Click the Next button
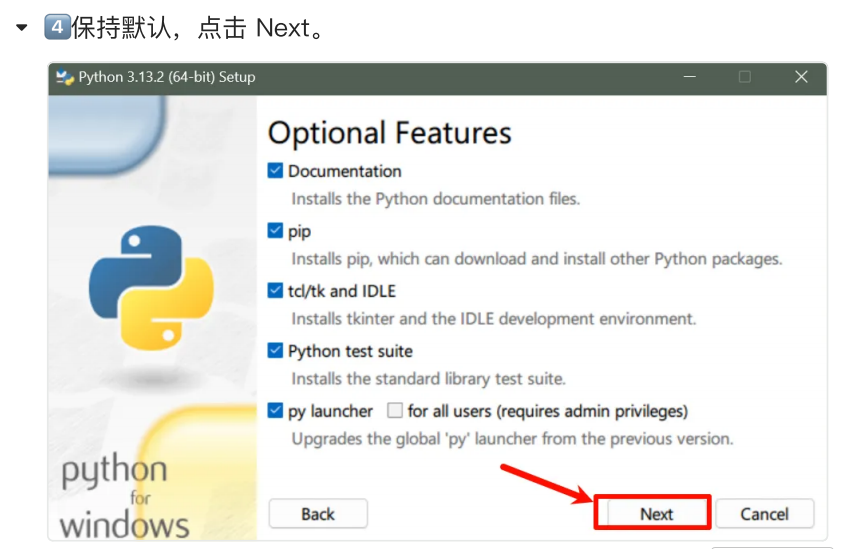Image resolution: width=867 pixels, height=549 pixels. point(656,514)
